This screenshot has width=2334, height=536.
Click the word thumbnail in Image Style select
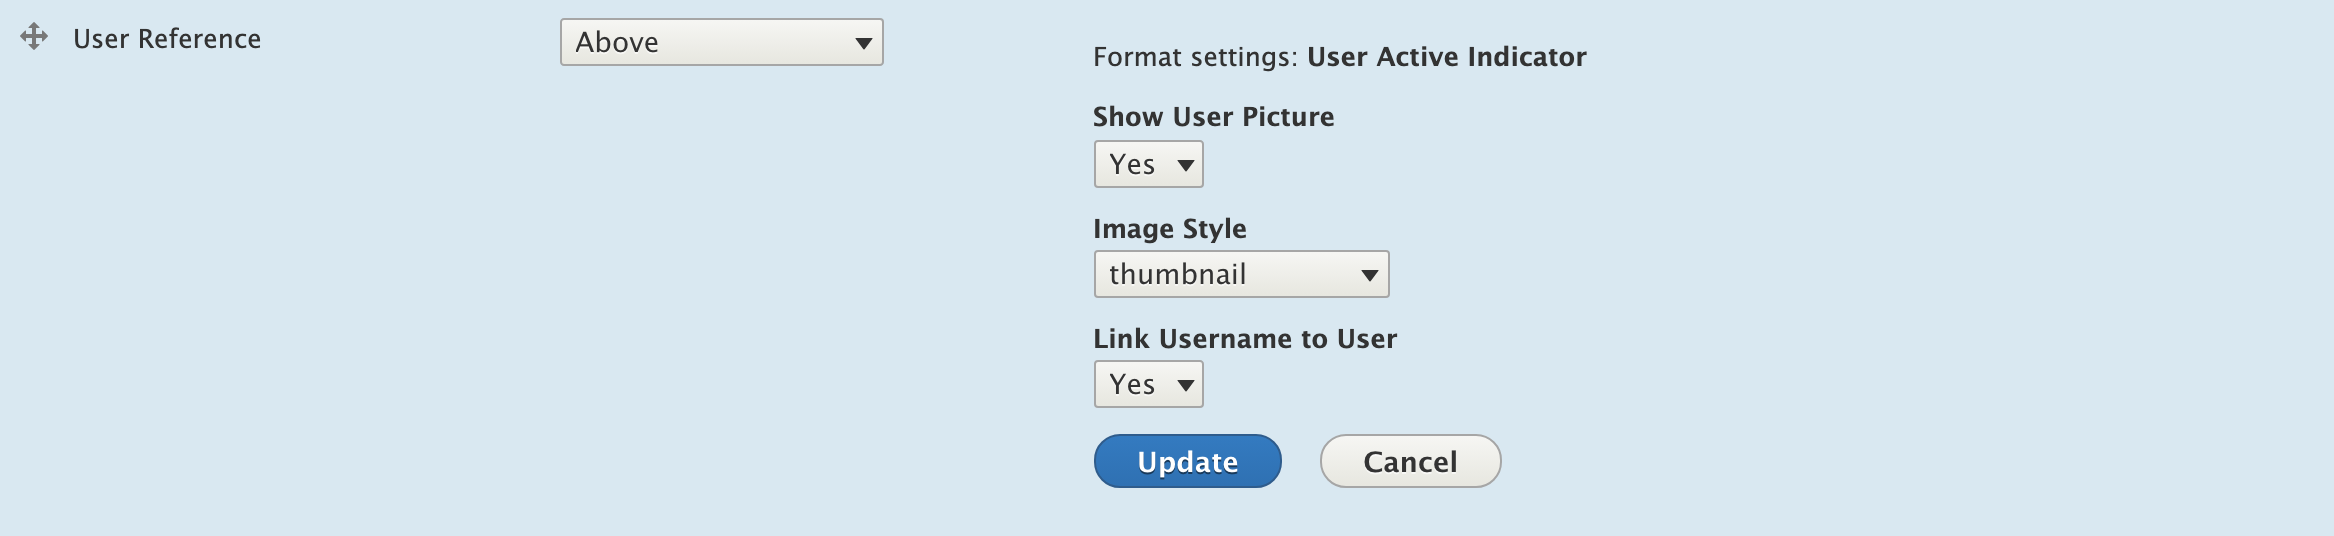pyautogui.click(x=1178, y=274)
